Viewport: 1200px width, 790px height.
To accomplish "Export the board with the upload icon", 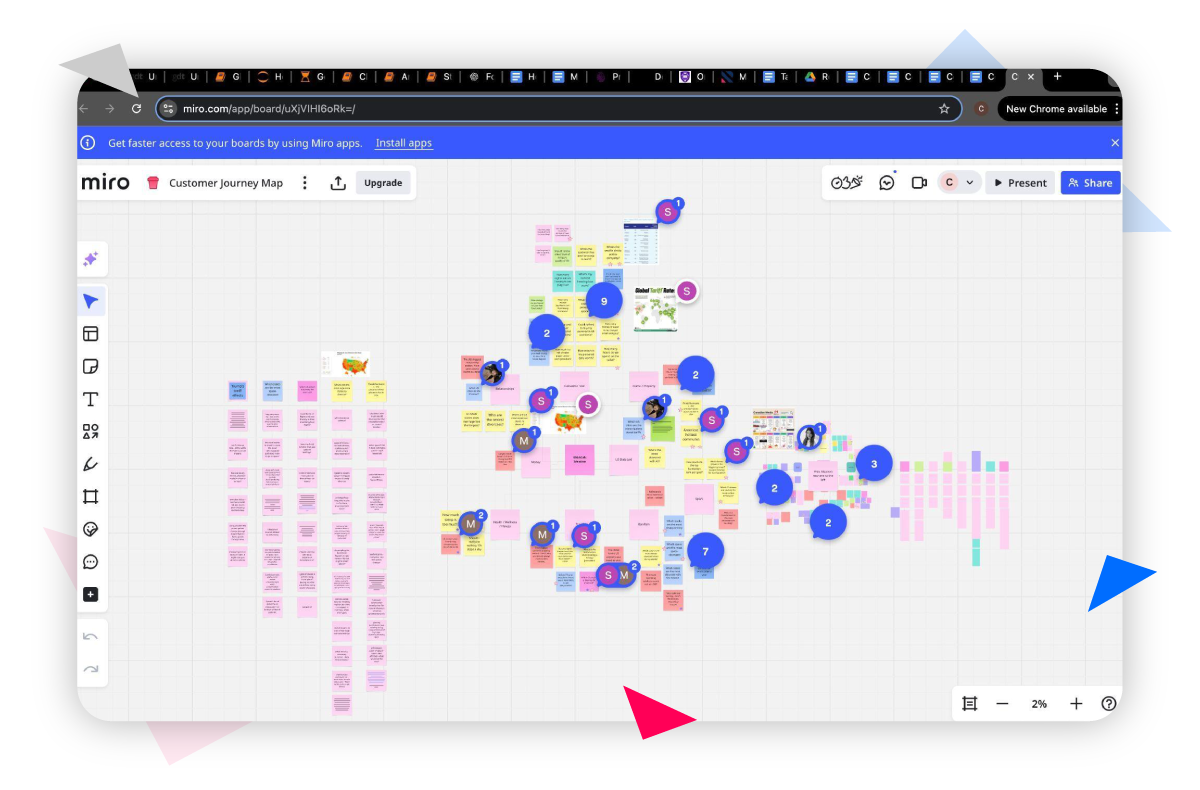I will pyautogui.click(x=338, y=183).
